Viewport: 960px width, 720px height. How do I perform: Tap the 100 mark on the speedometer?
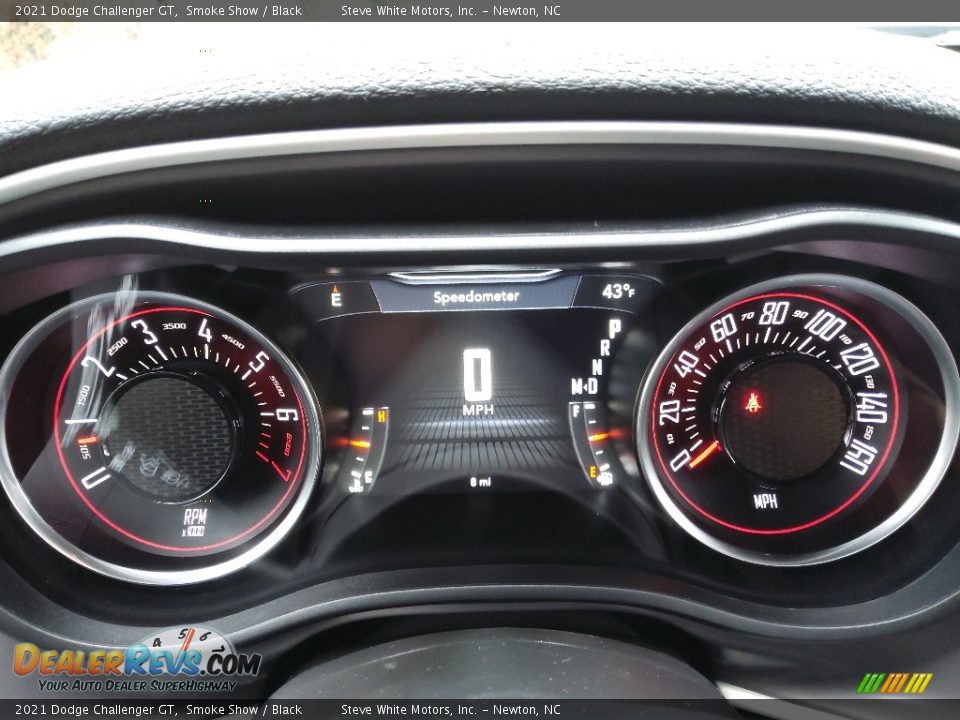pyautogui.click(x=825, y=324)
